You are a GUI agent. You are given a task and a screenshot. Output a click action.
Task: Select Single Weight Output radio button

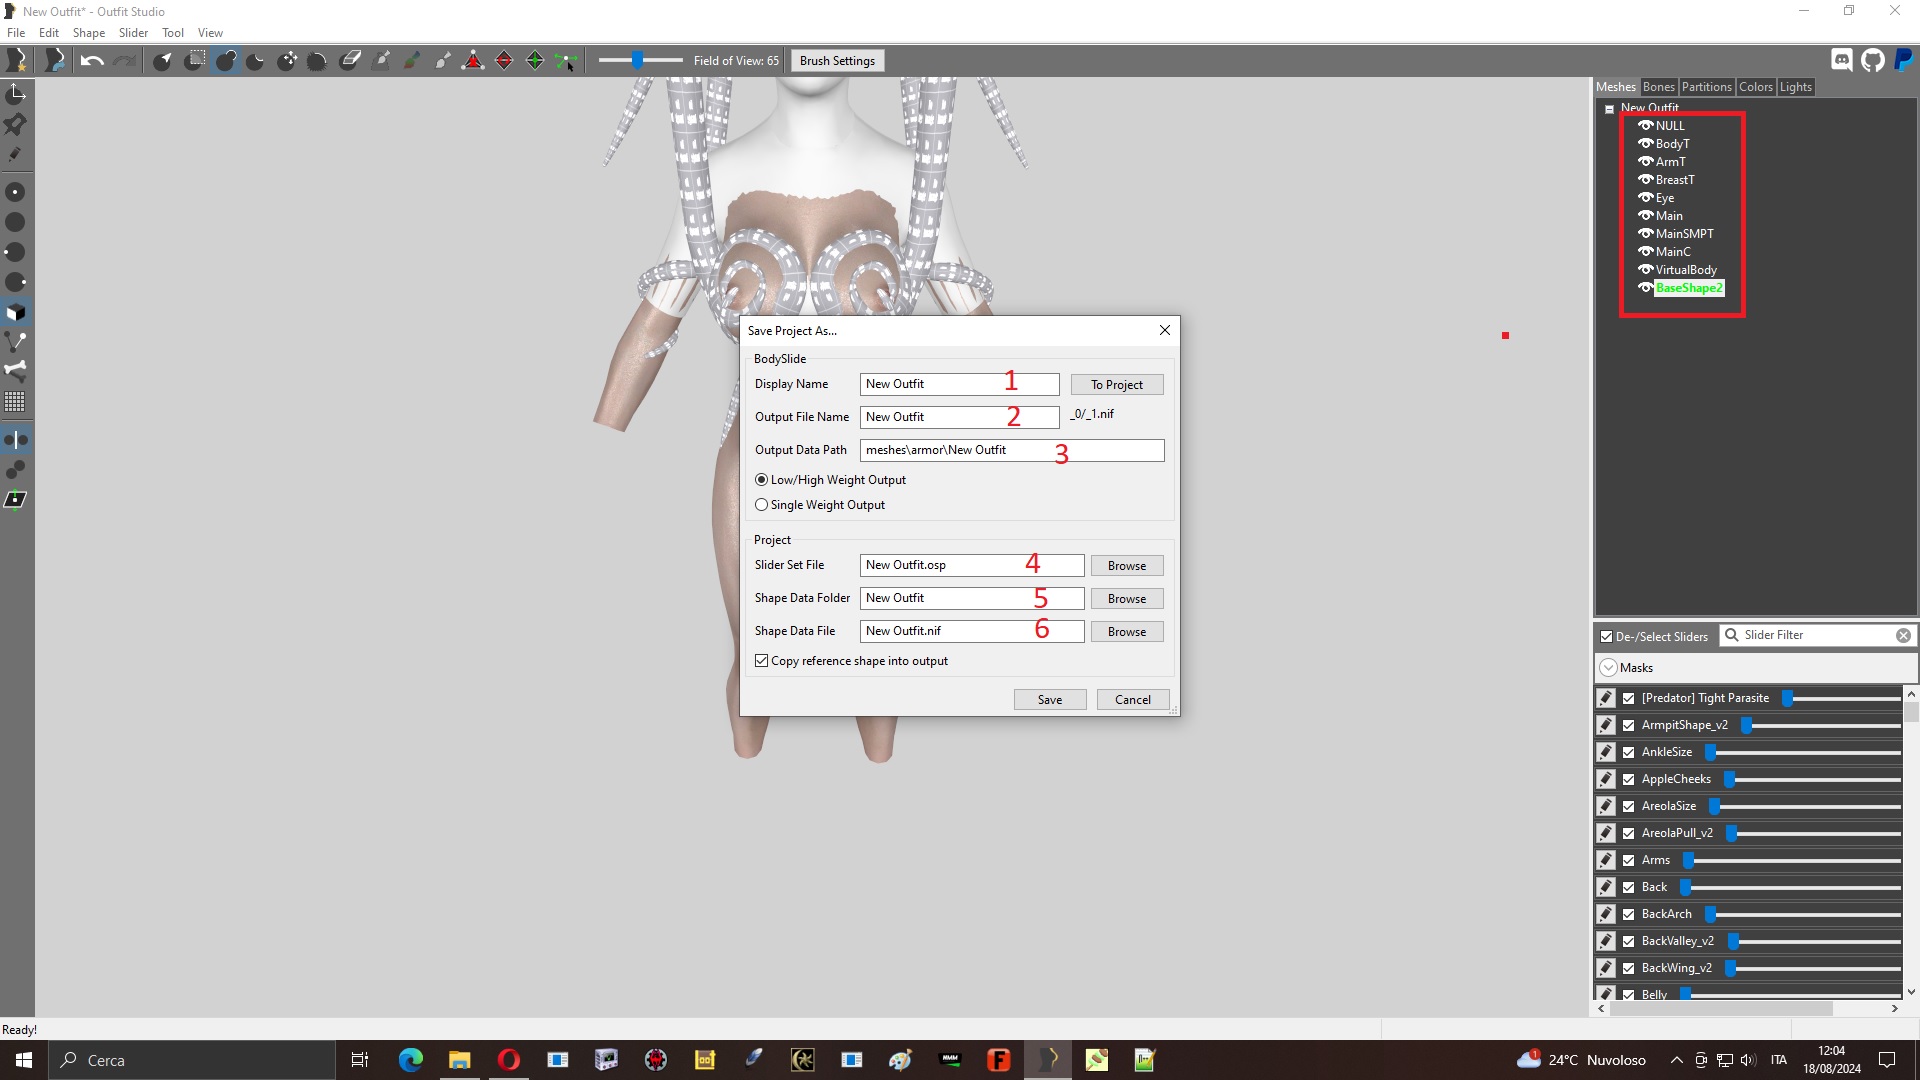(762, 505)
